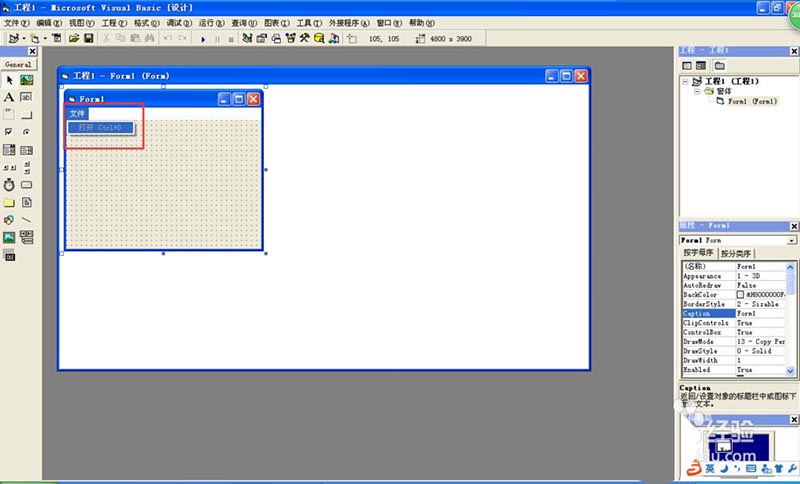800x484 pixels.
Task: Select the horizontal scrollbar control tool
Action: (x=9, y=167)
